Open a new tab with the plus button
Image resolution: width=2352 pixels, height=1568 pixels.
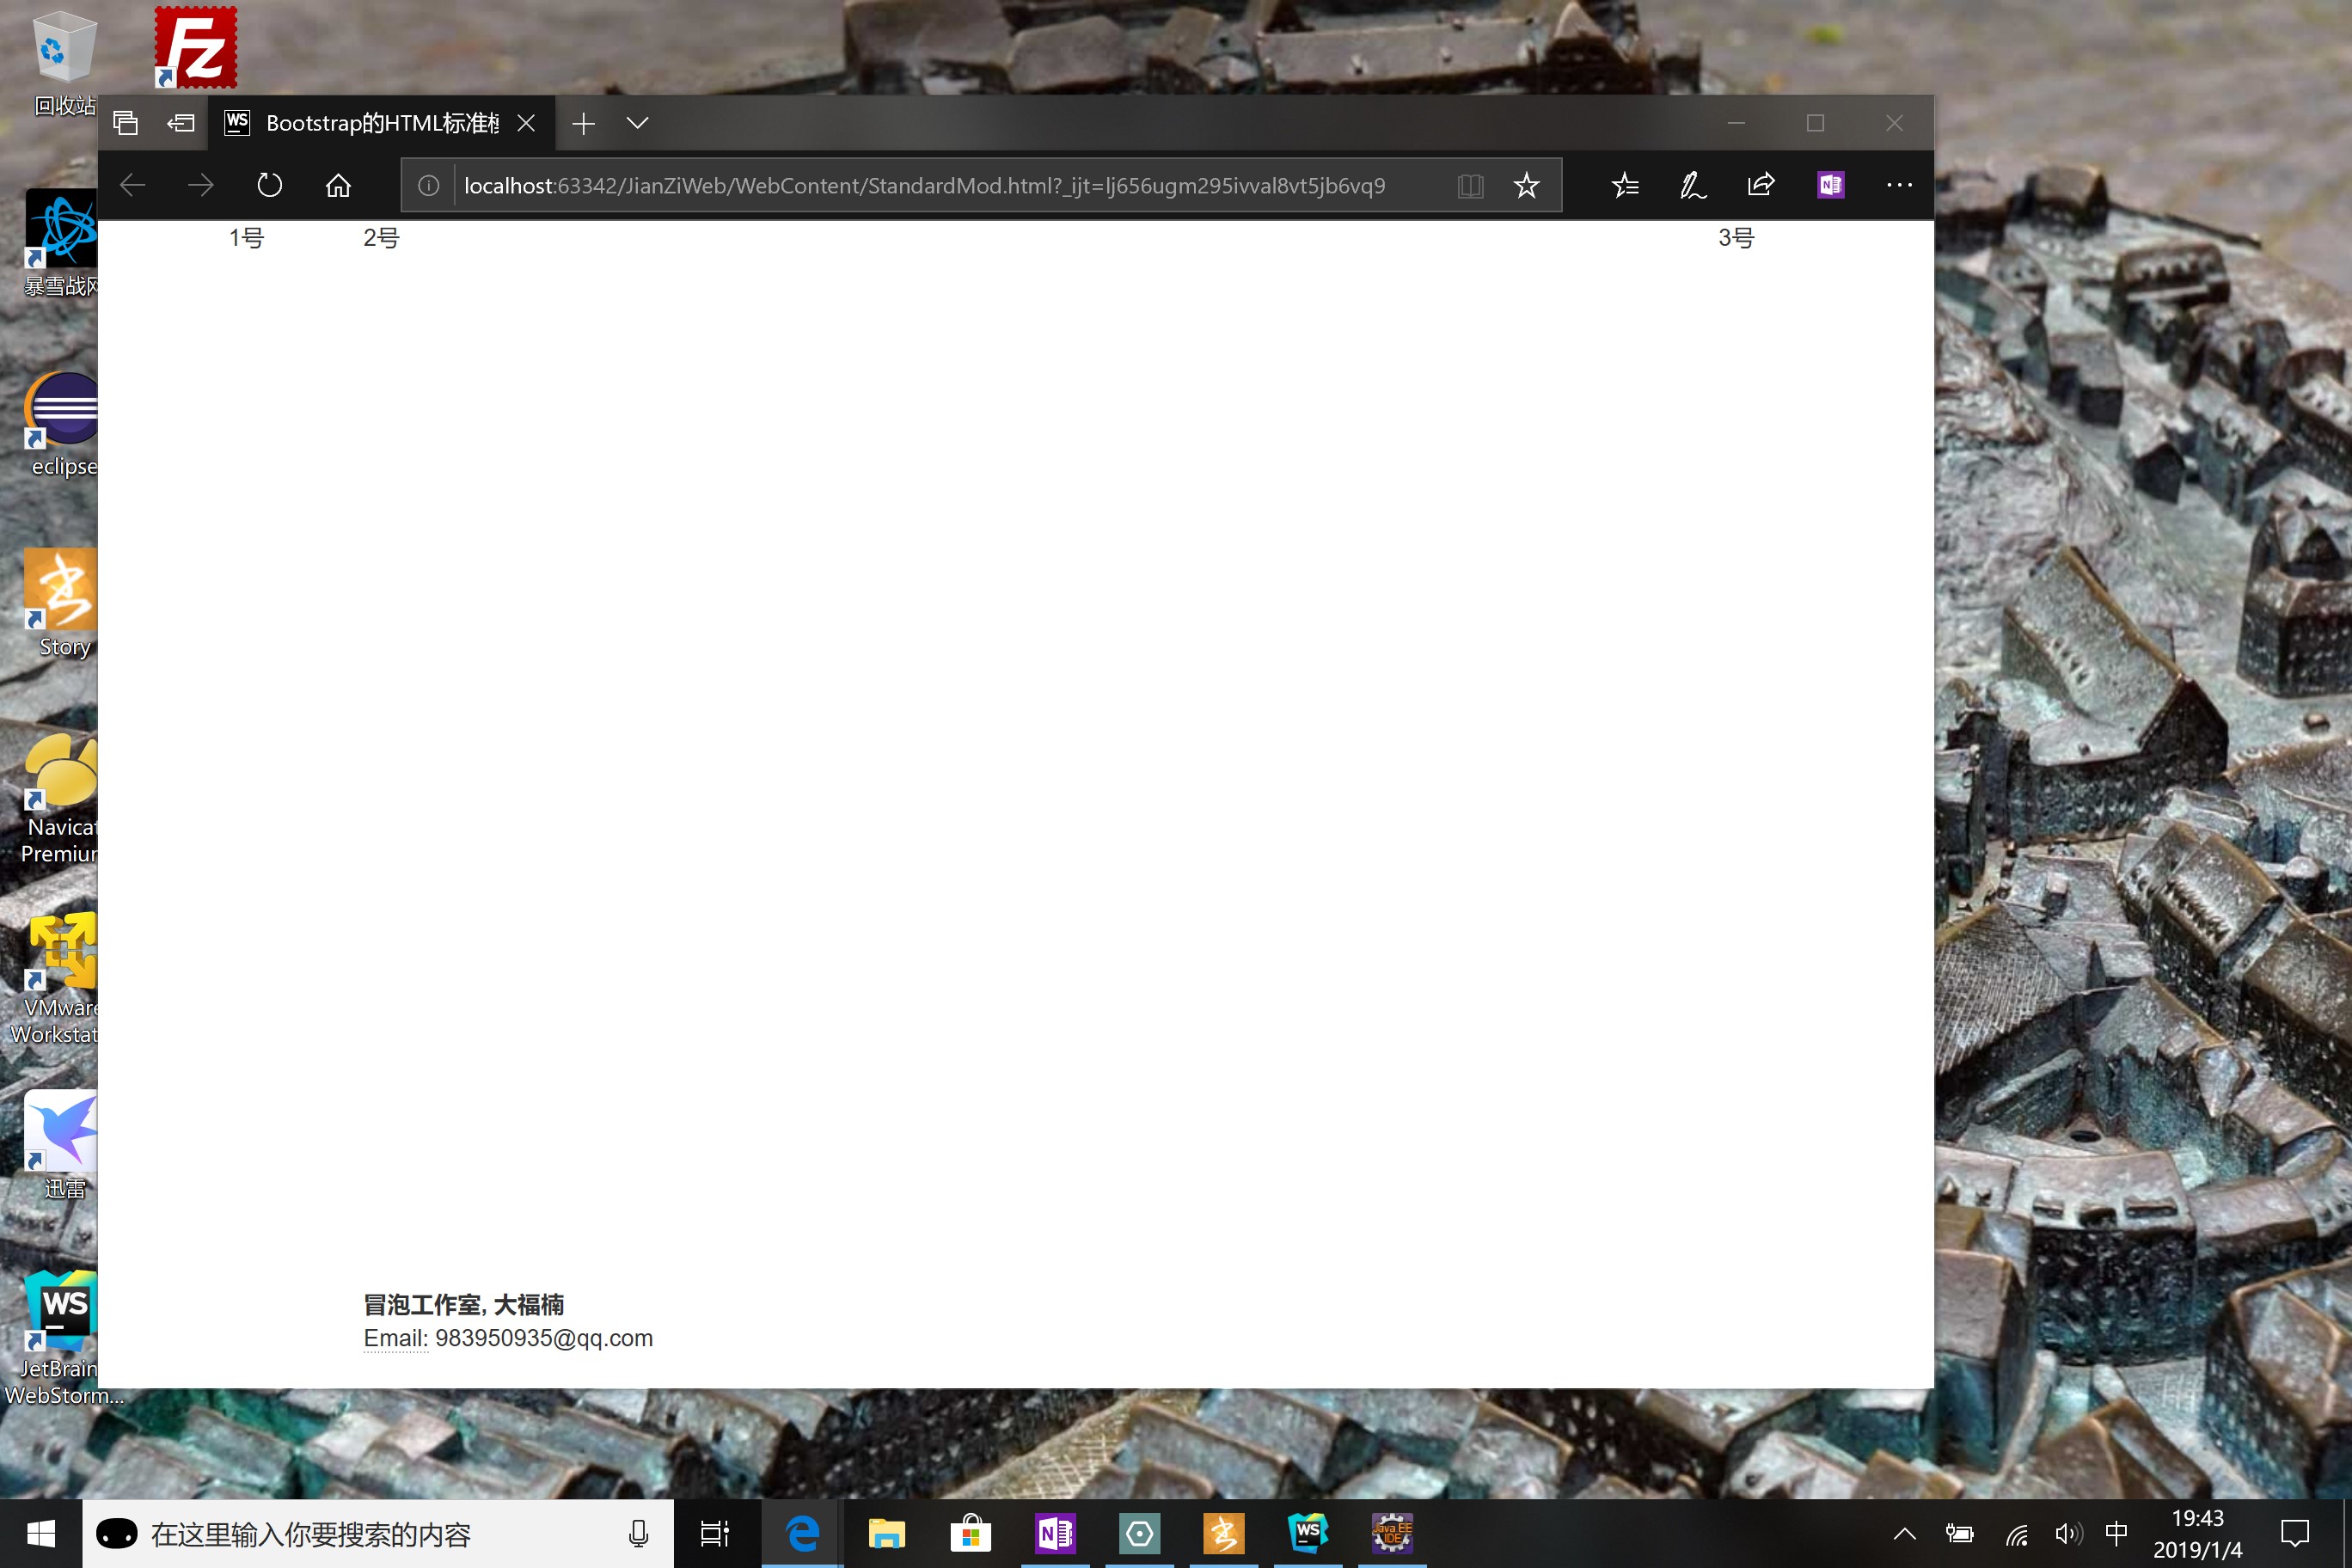583,123
